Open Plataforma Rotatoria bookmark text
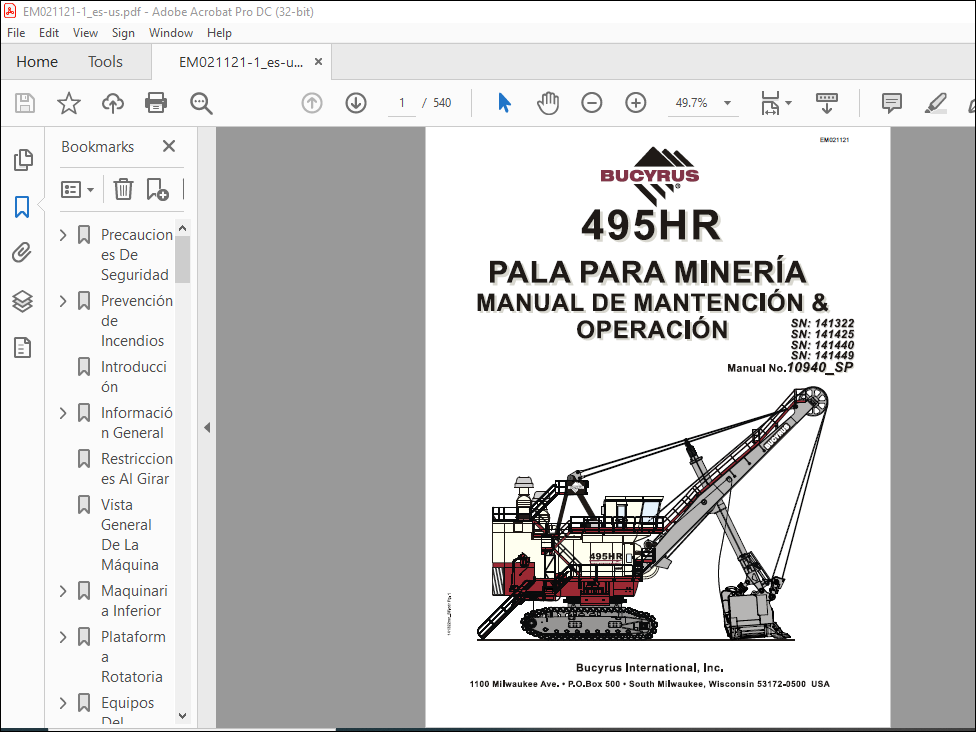976x732 pixels. (134, 657)
